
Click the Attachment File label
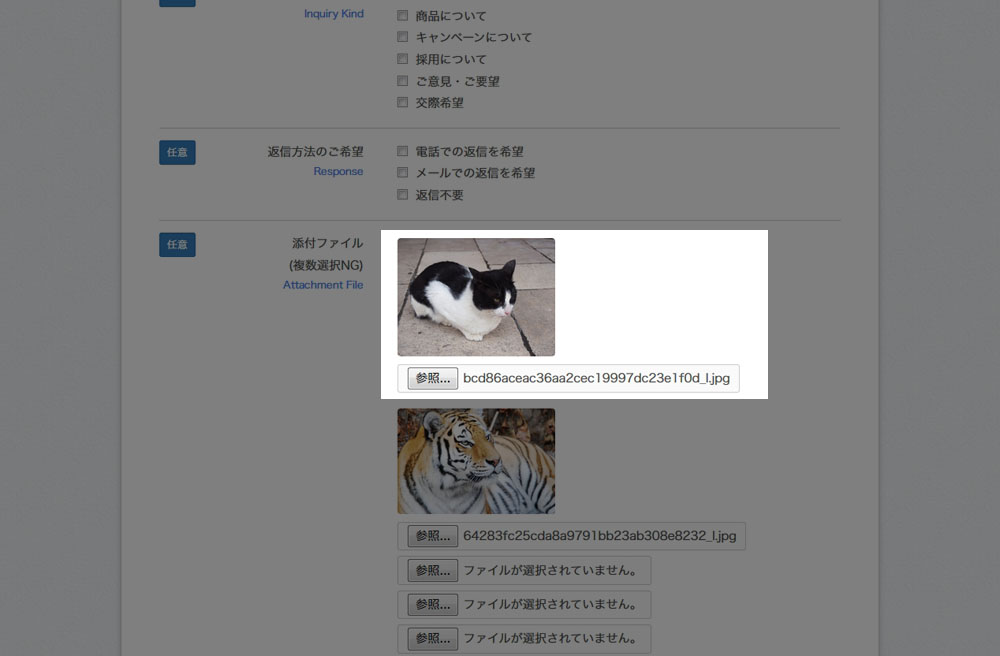point(323,285)
